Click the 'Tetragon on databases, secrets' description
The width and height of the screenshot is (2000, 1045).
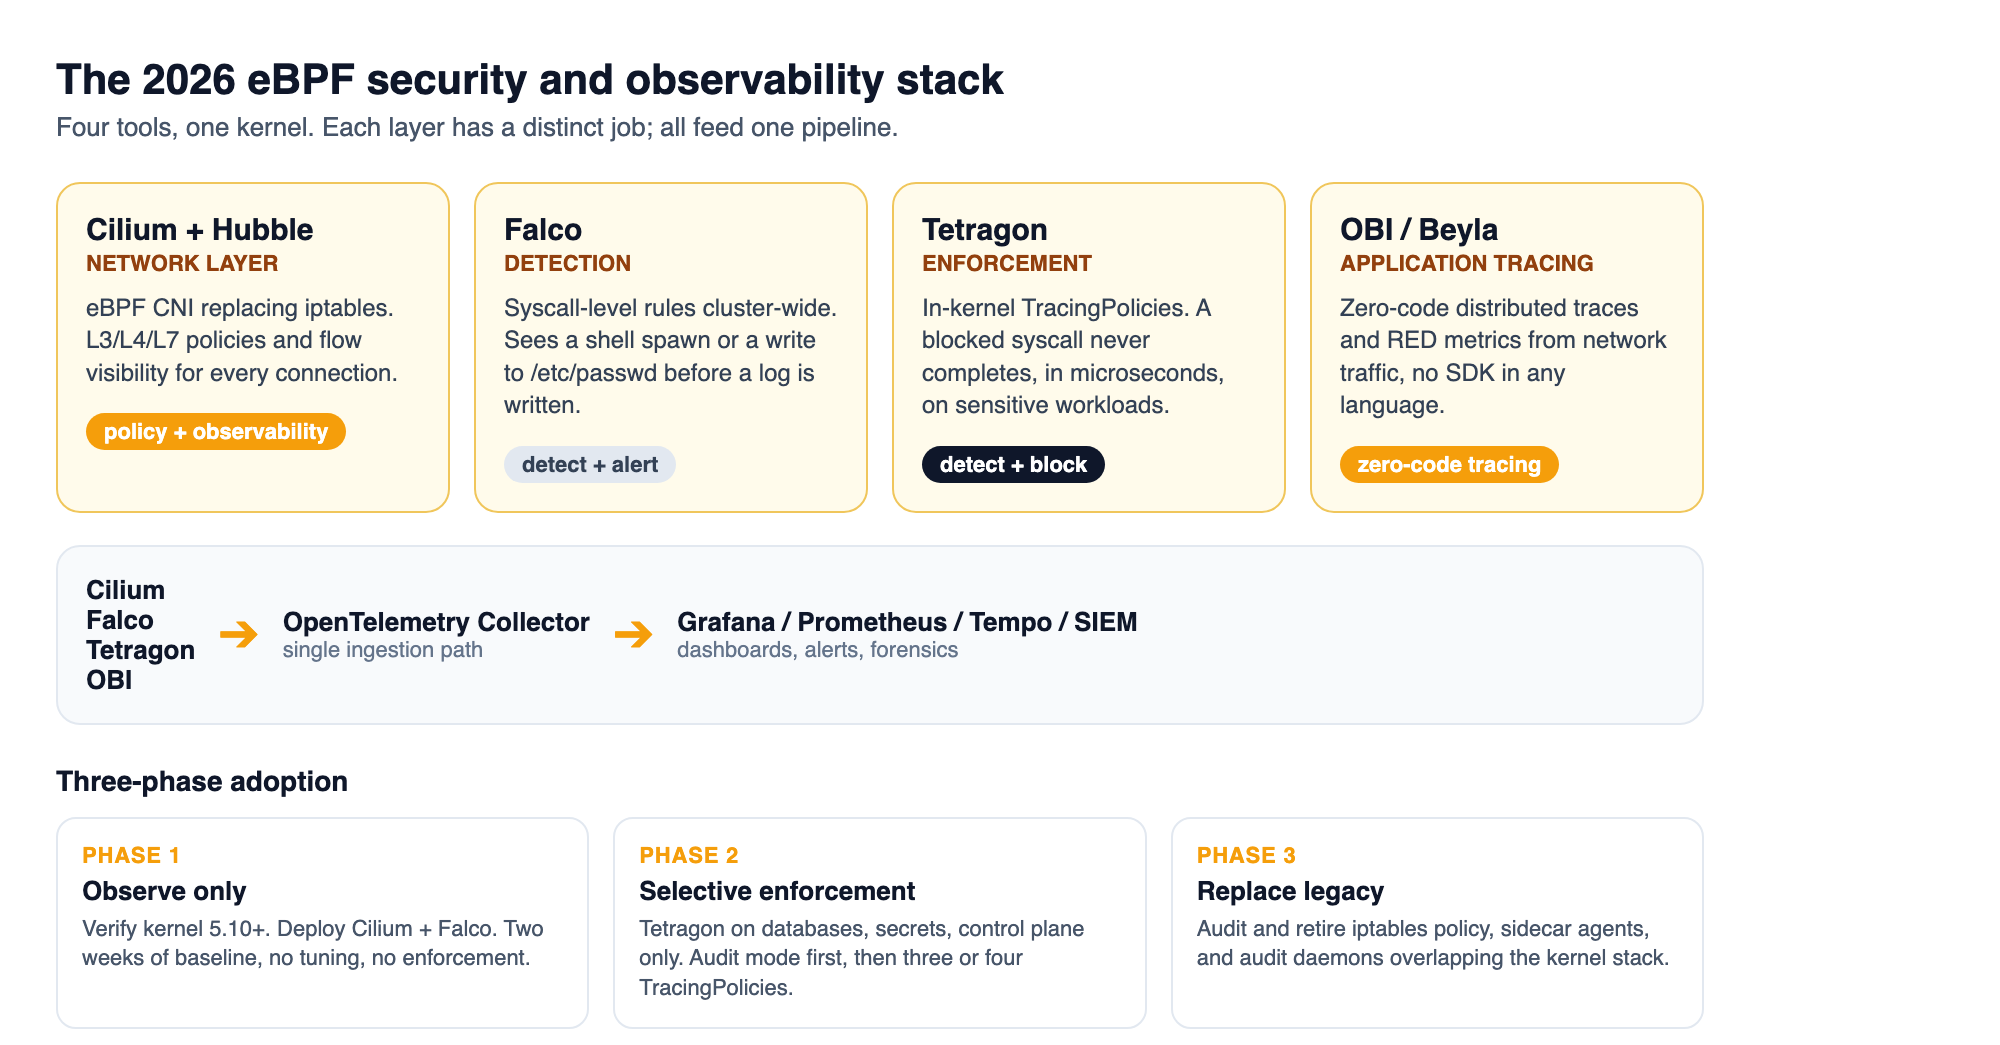[x=862, y=958]
